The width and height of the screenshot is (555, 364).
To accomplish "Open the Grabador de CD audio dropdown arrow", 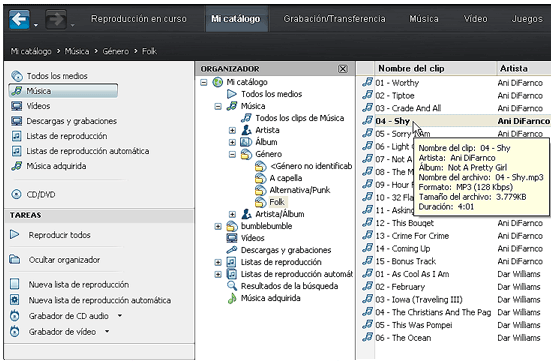I will pos(120,315).
